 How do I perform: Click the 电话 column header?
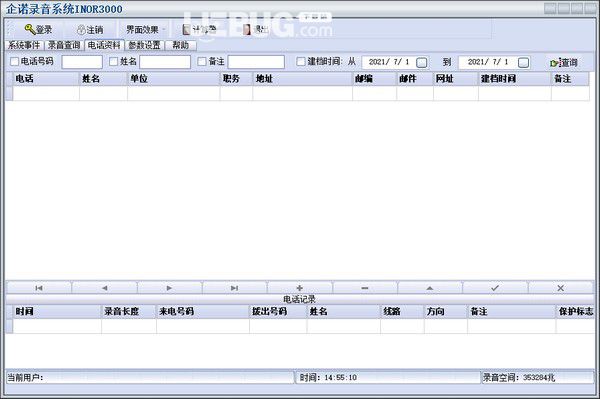click(x=46, y=79)
